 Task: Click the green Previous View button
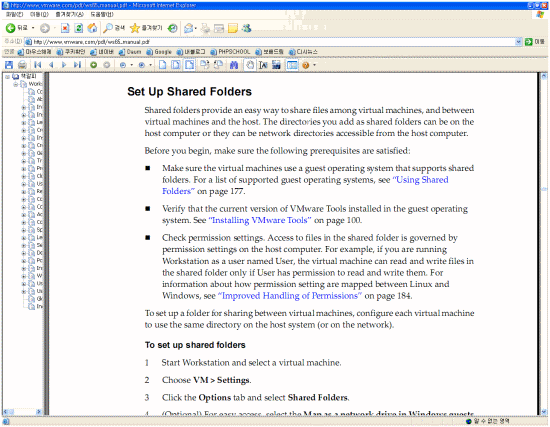coord(93,65)
